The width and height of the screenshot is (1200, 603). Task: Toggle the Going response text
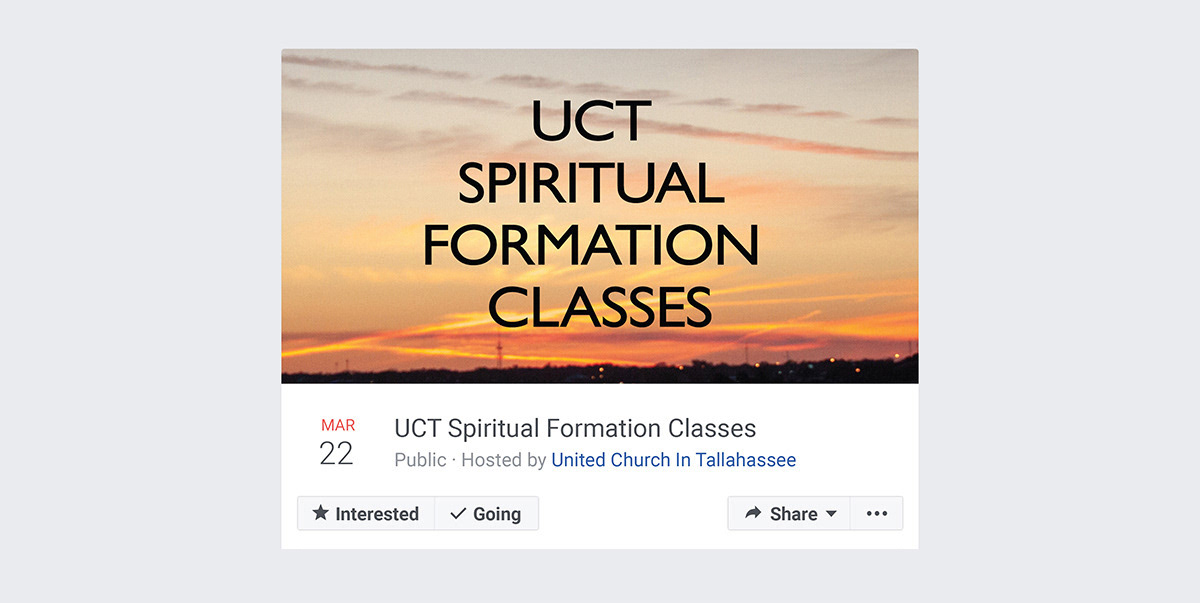[x=497, y=514]
